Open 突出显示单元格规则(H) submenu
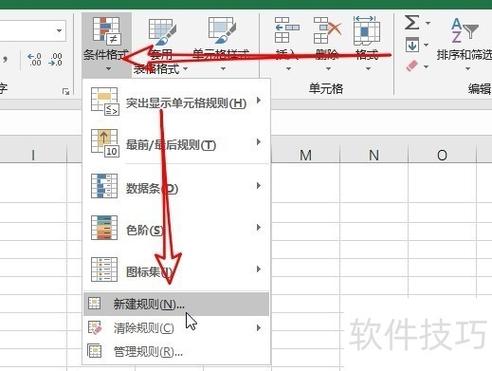 (x=176, y=102)
